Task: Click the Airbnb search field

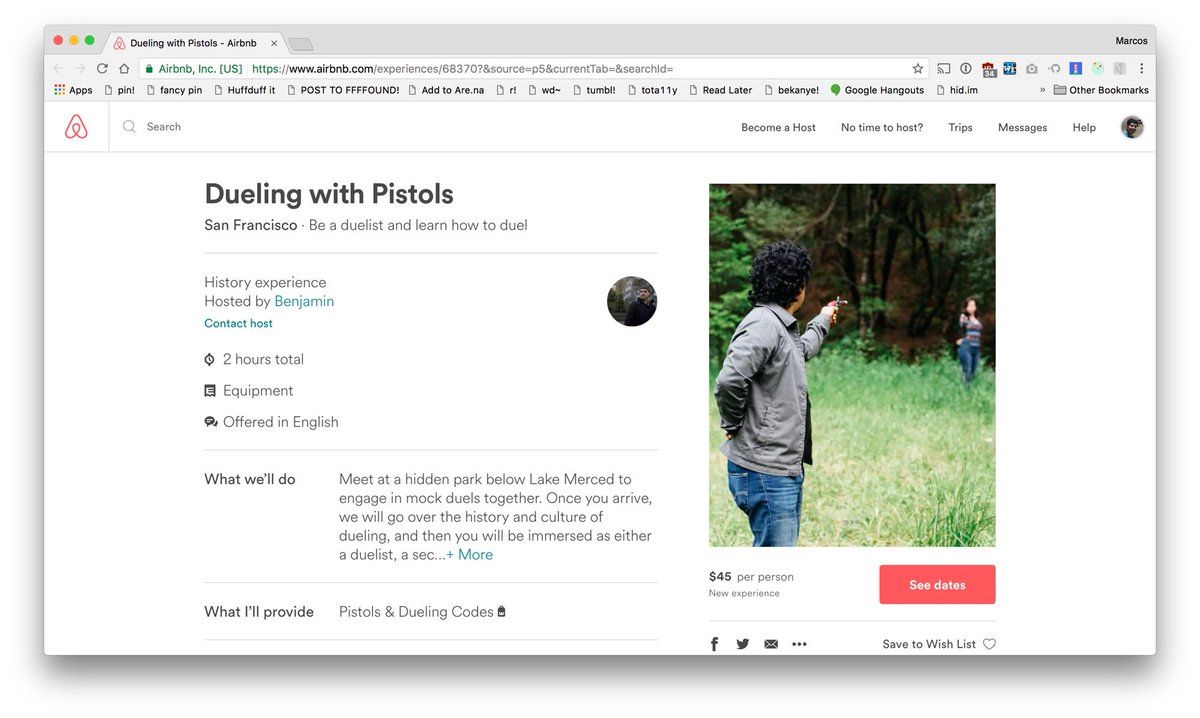Action: 300,127
